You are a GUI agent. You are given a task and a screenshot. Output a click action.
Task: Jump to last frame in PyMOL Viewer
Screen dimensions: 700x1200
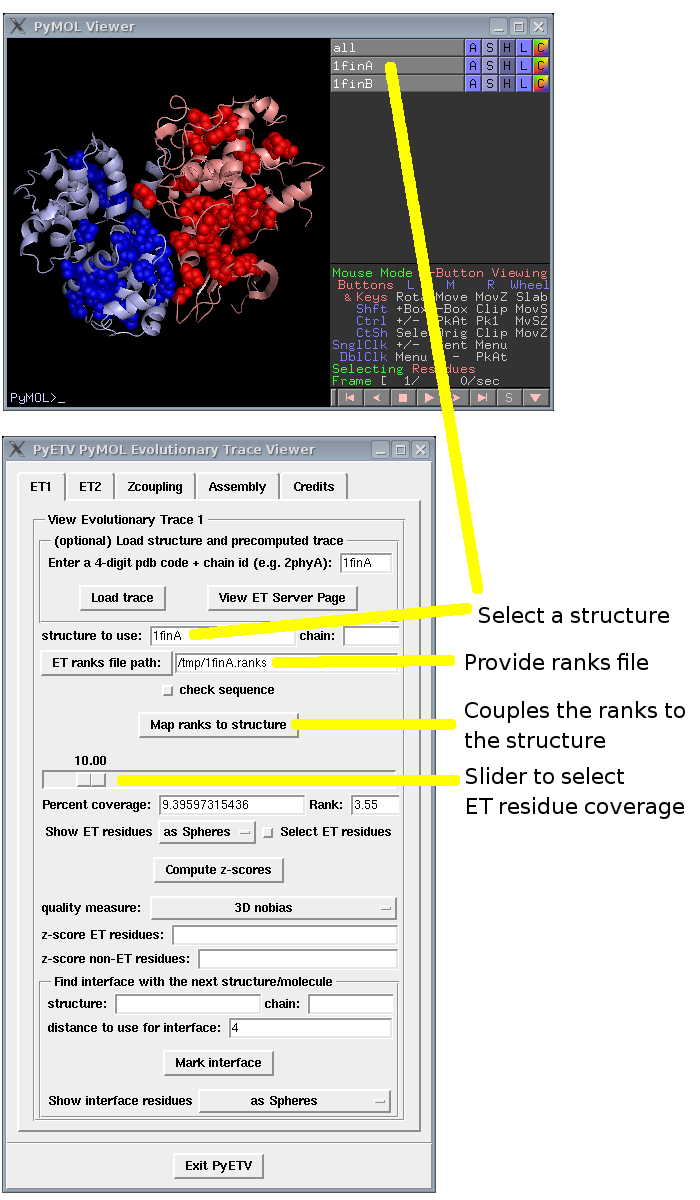(483, 398)
